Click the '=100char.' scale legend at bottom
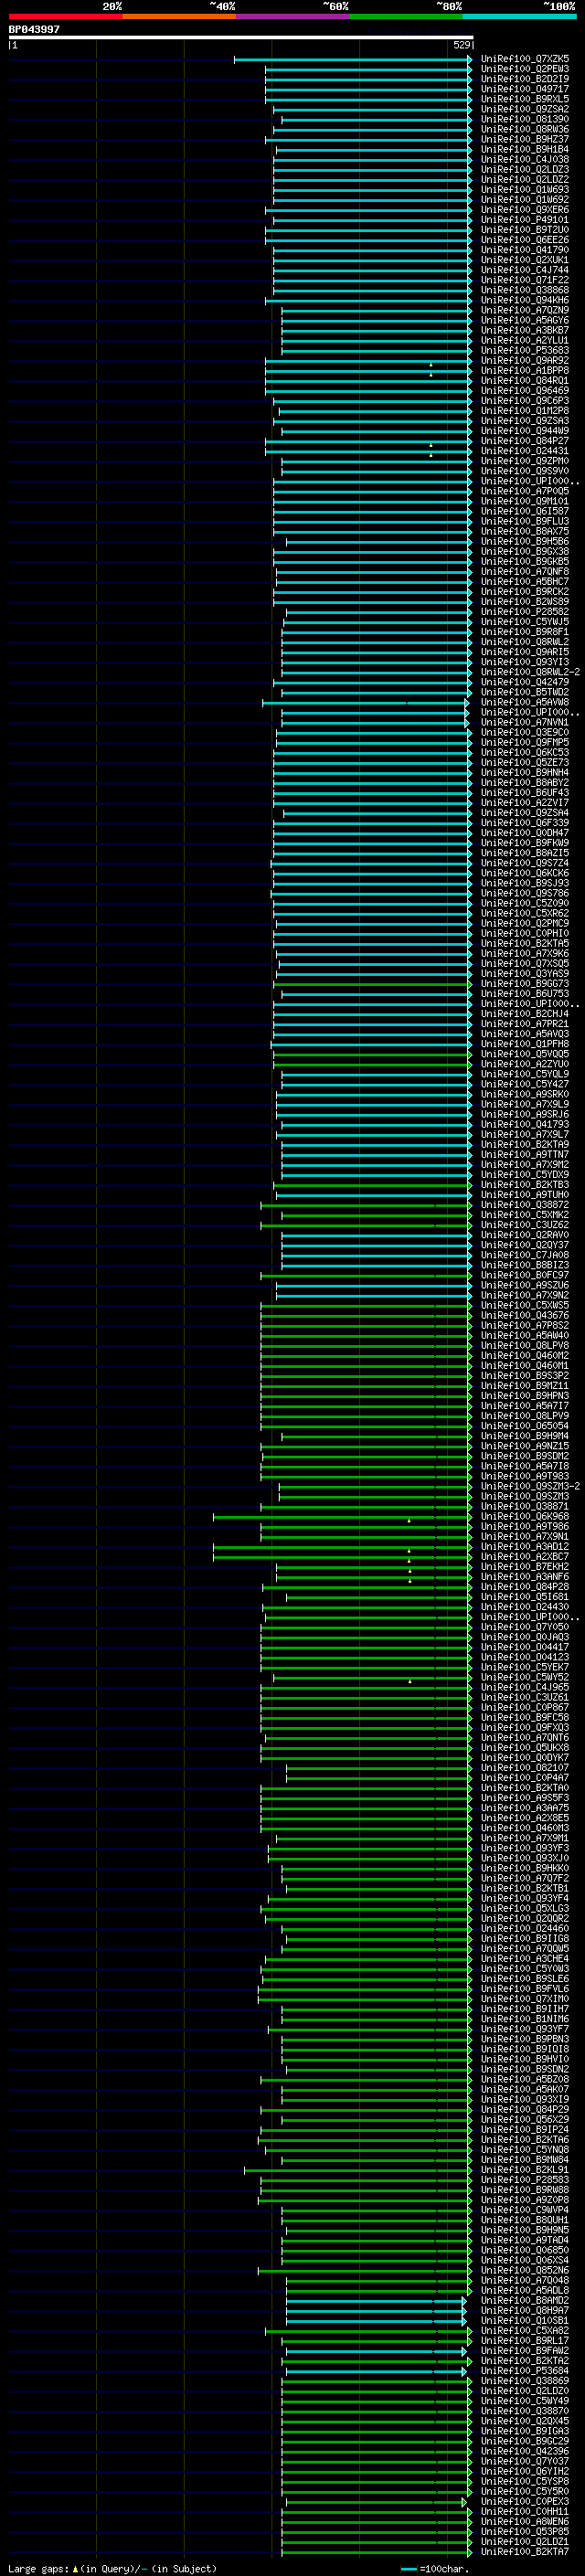Viewport: 585px width, 2576px height. [434, 2569]
